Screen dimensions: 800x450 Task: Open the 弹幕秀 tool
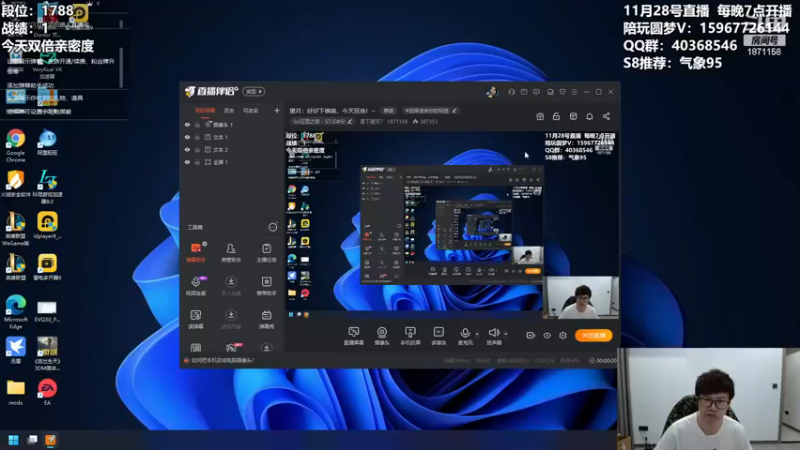(x=266, y=319)
